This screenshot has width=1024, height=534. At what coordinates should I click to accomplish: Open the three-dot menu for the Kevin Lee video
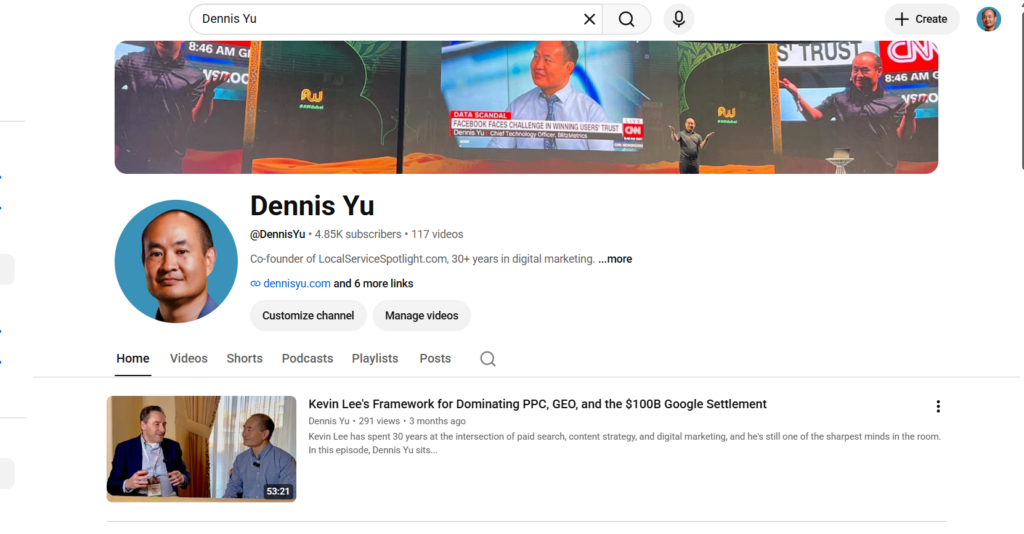point(938,407)
